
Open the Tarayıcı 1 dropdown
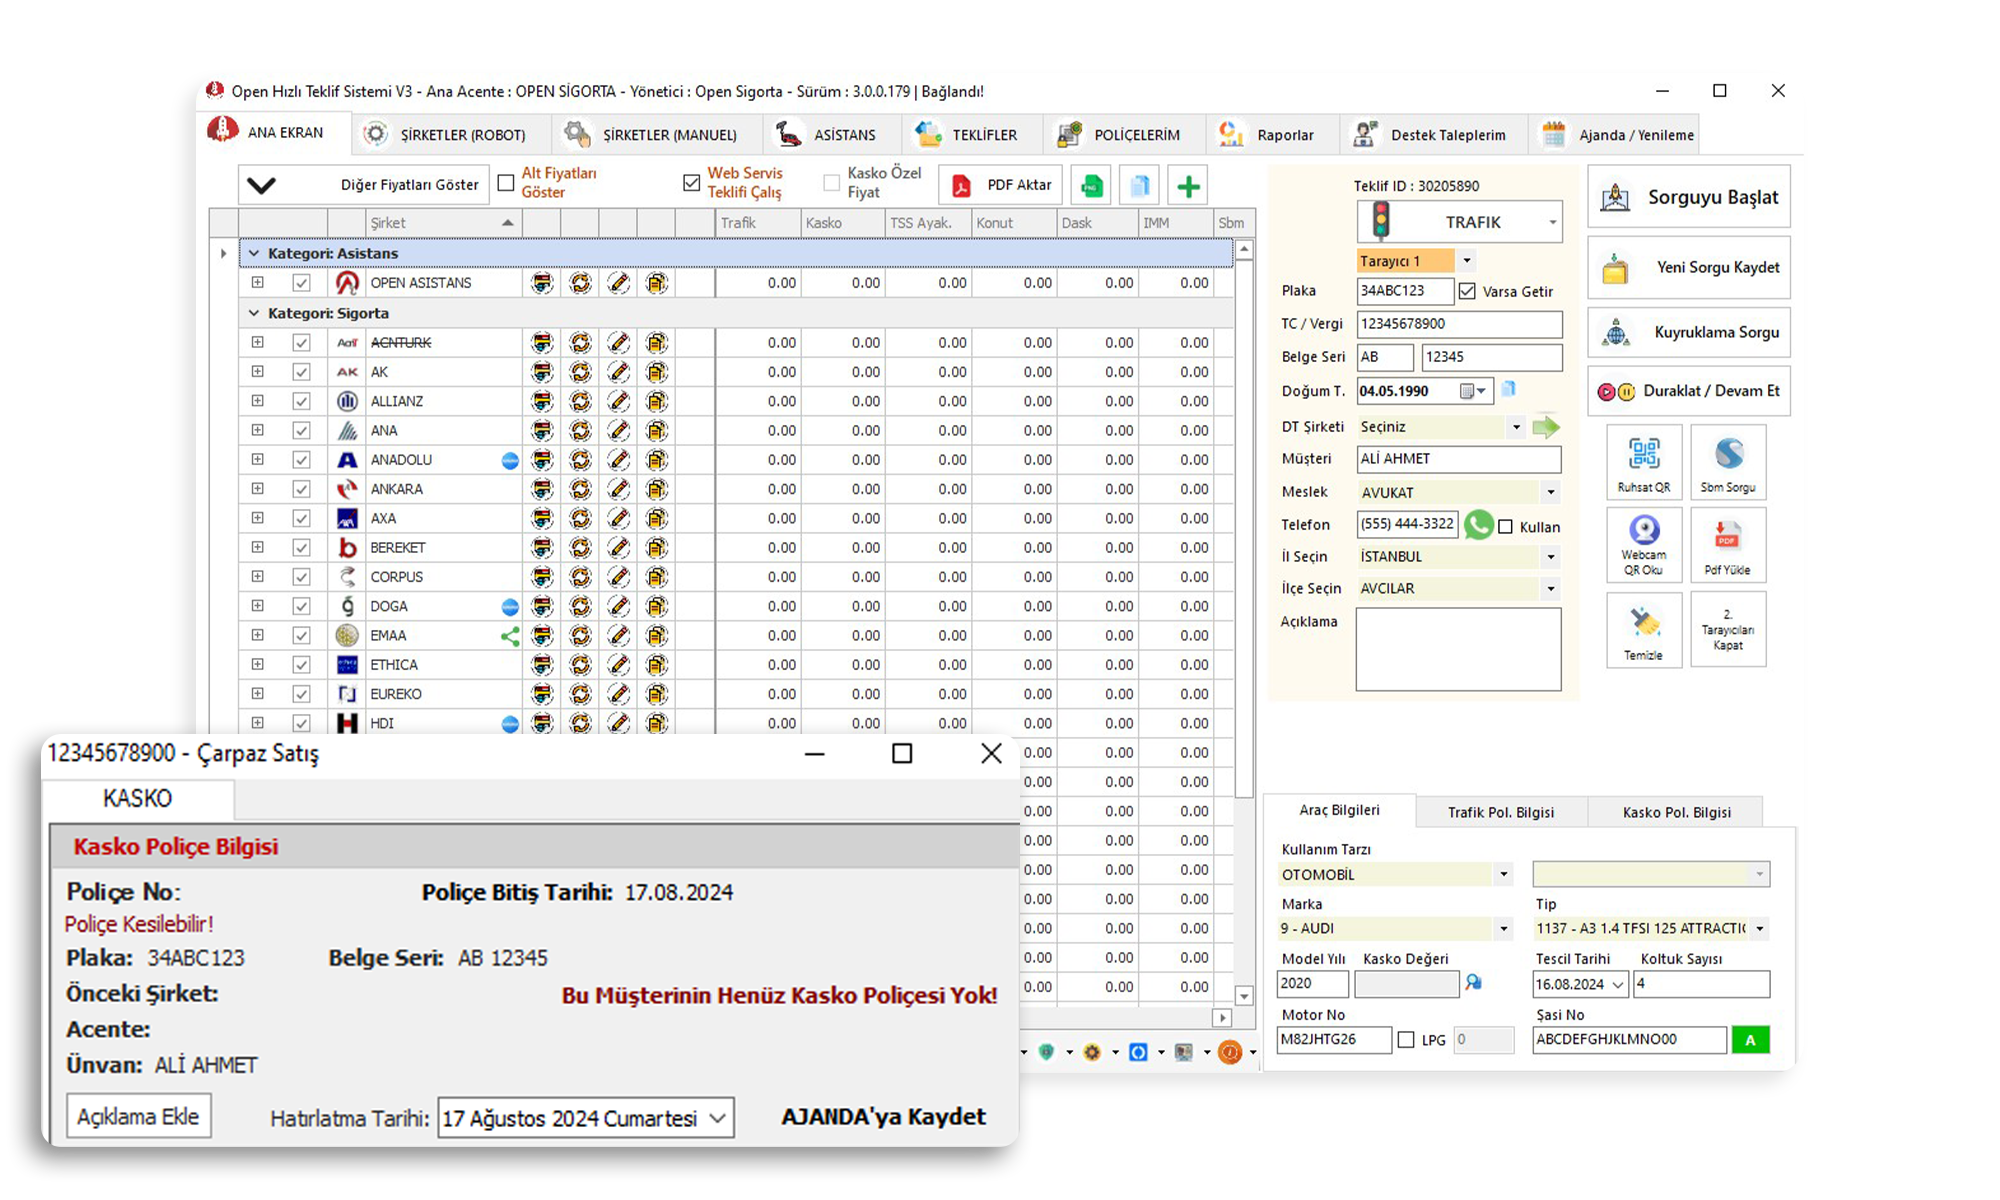click(x=1467, y=261)
